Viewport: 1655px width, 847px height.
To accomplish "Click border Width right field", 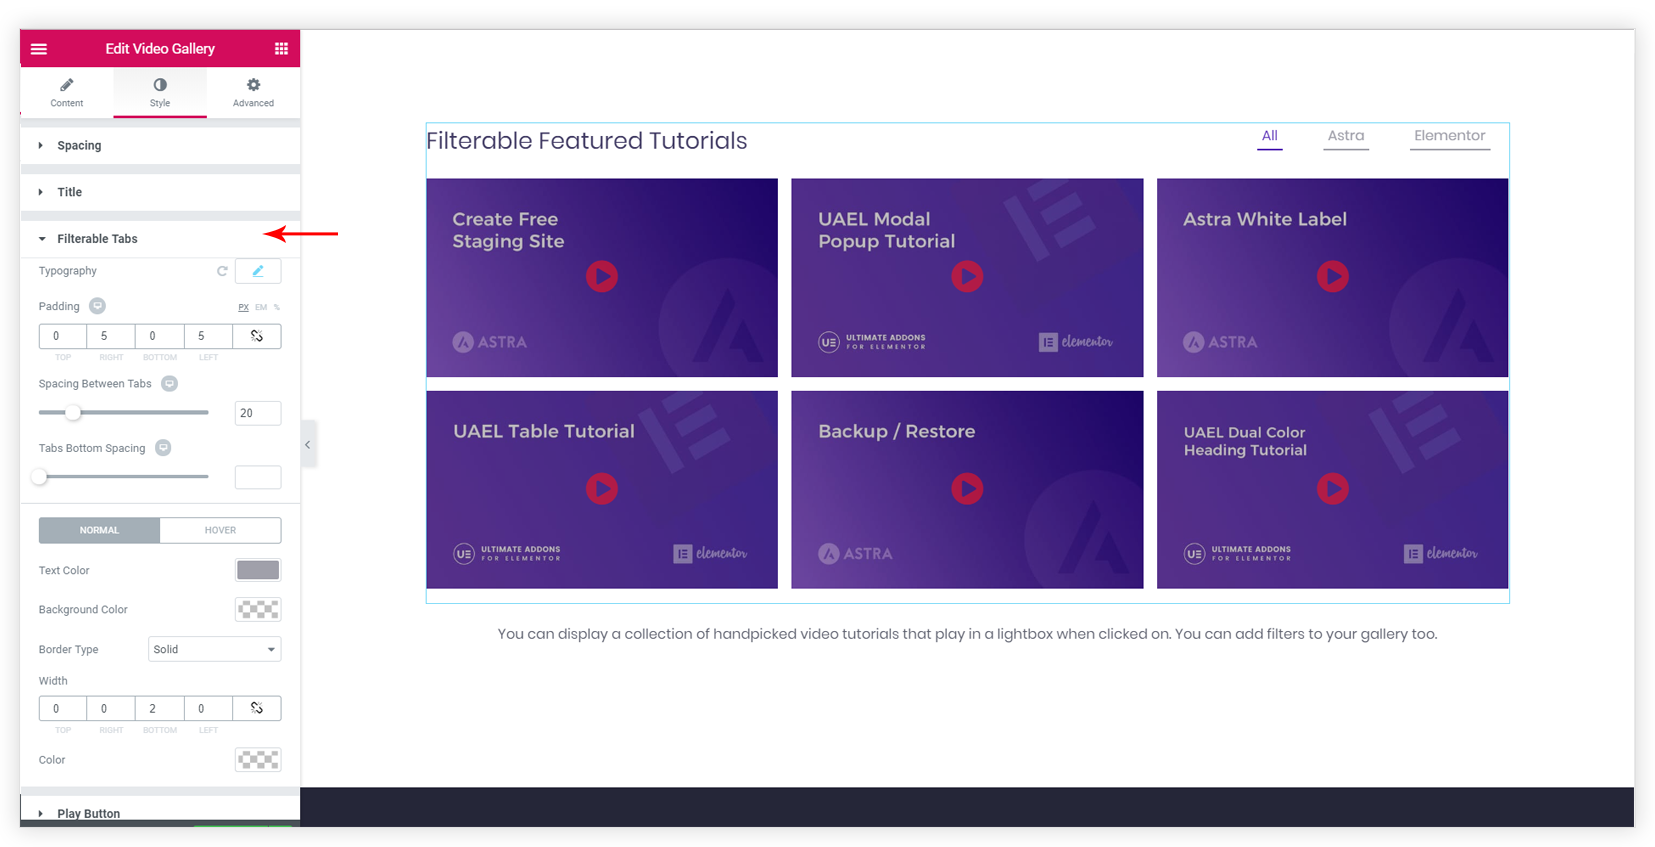I will click(111, 708).
